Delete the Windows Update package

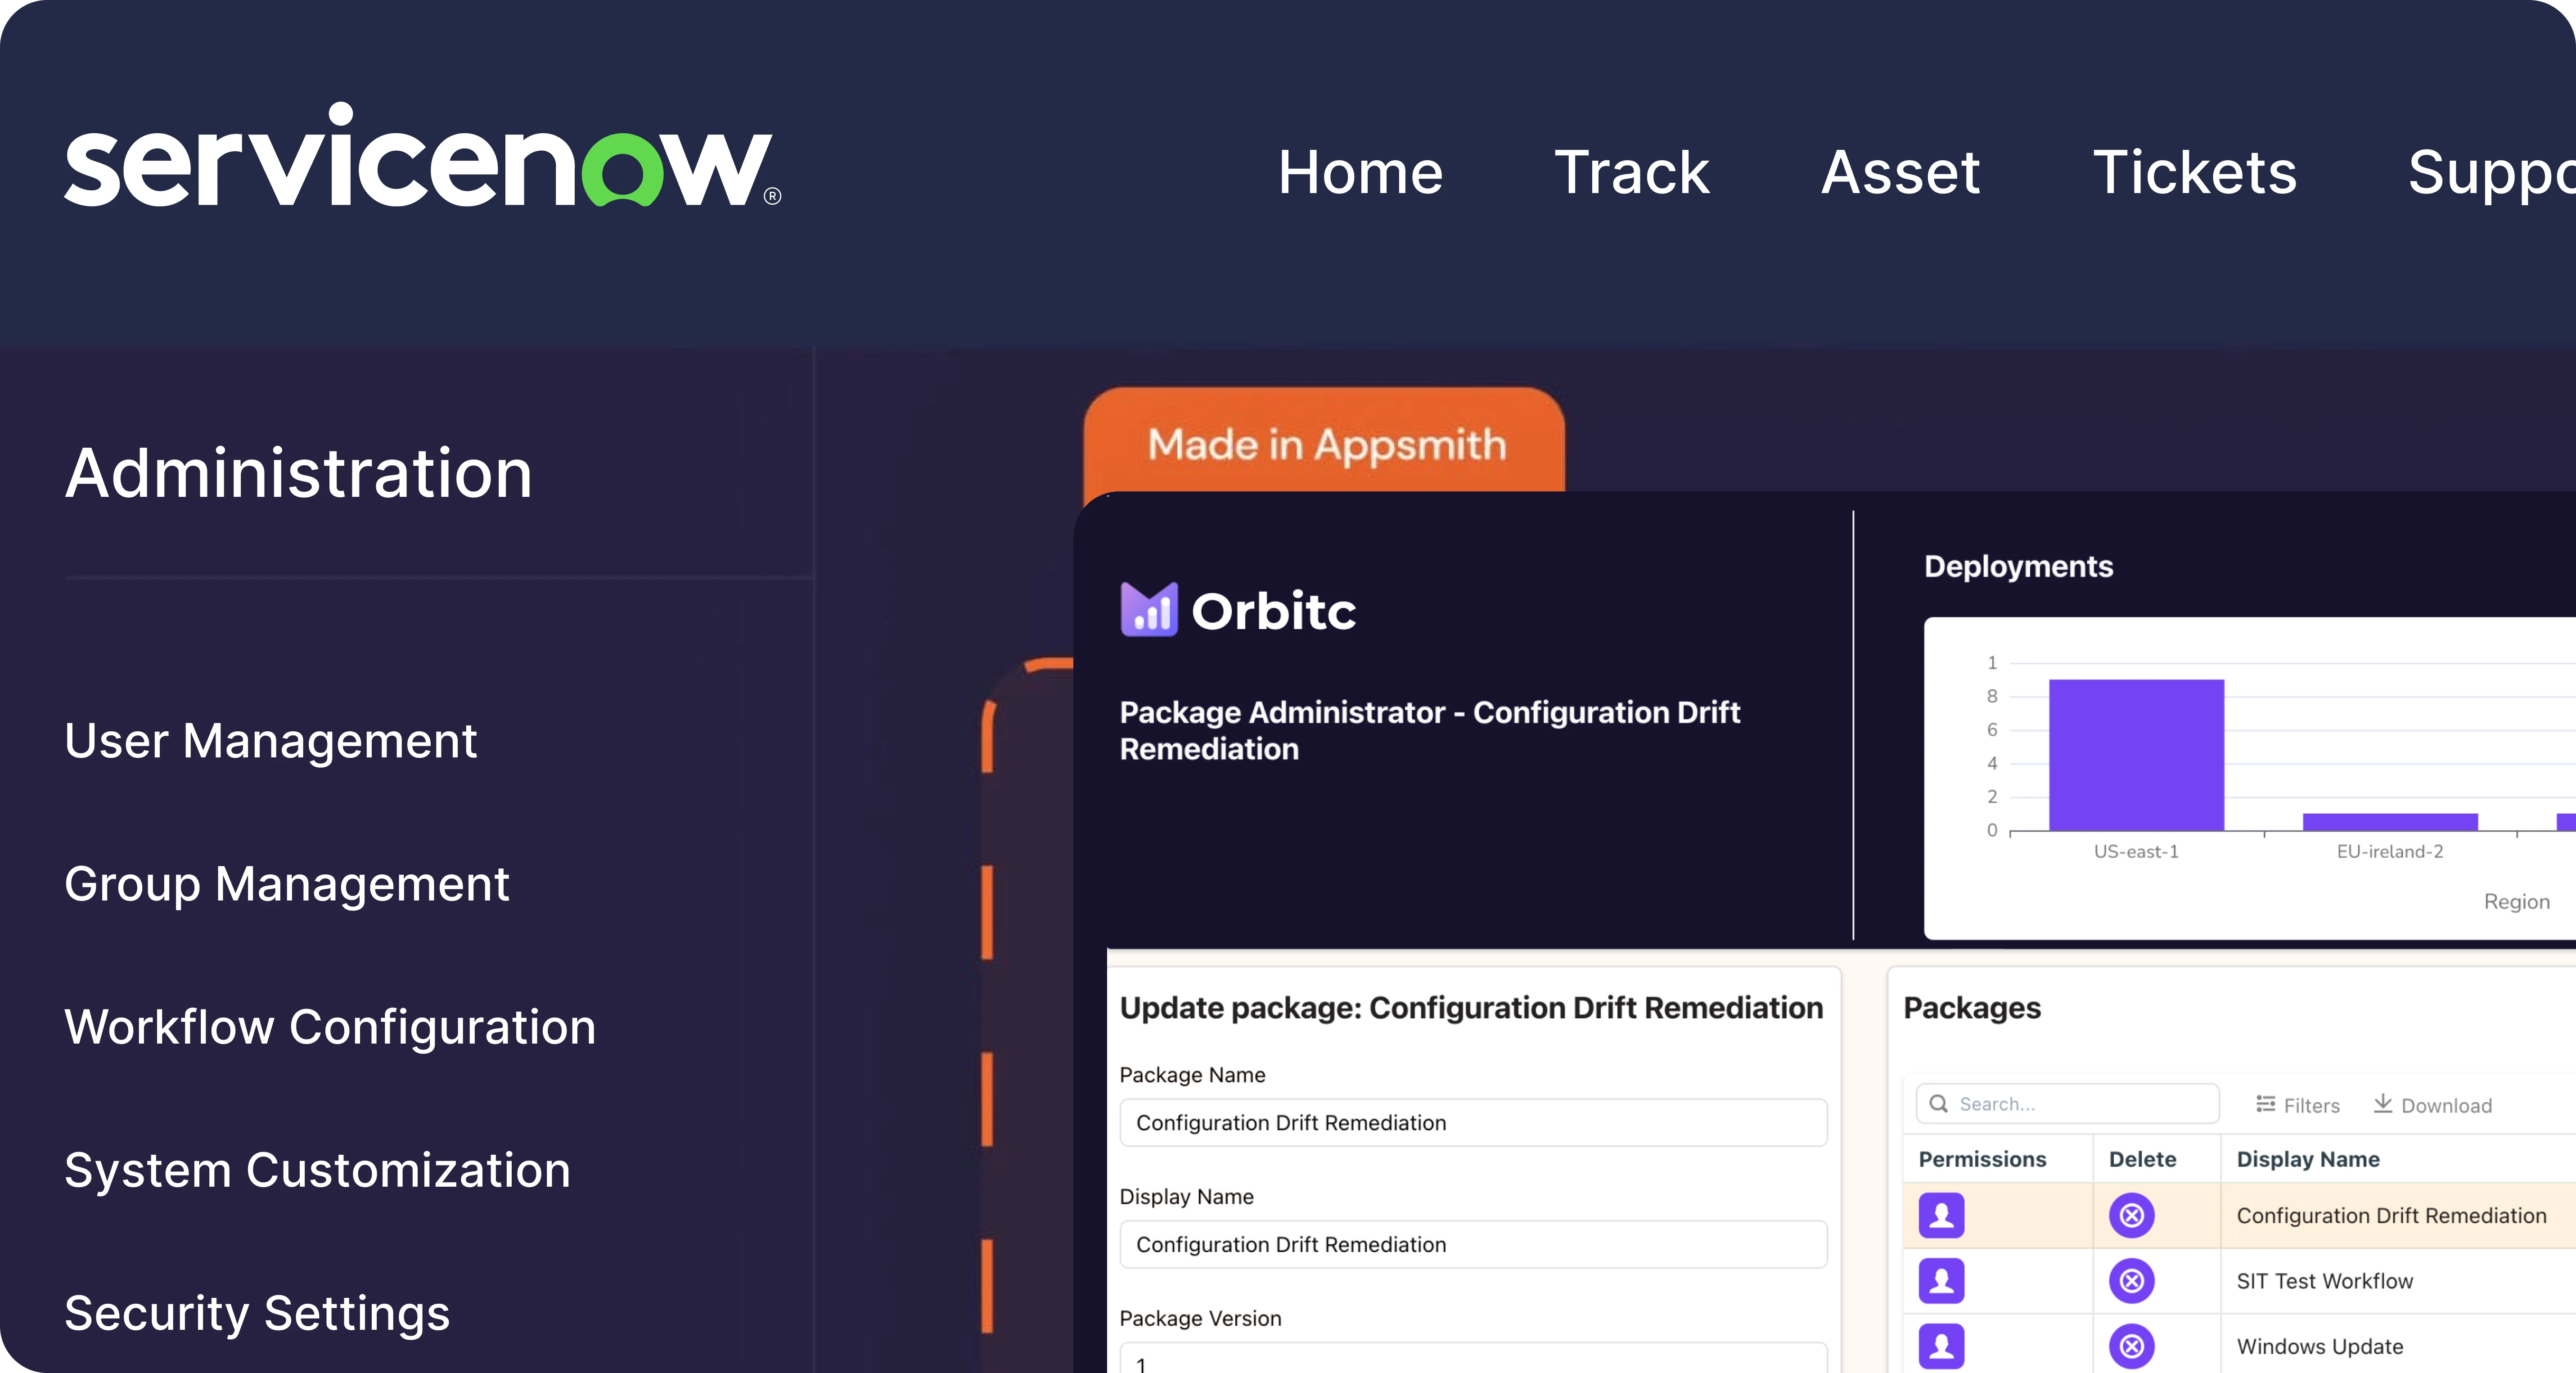[x=2131, y=1345]
